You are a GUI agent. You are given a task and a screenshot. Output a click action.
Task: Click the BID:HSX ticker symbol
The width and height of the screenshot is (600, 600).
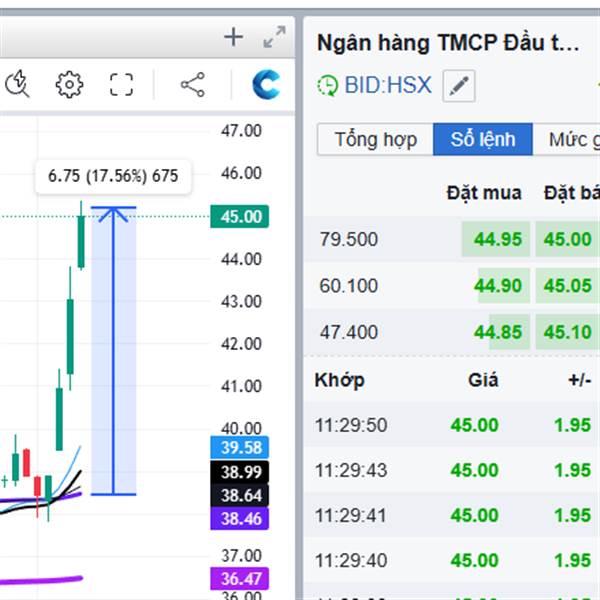pos(388,85)
